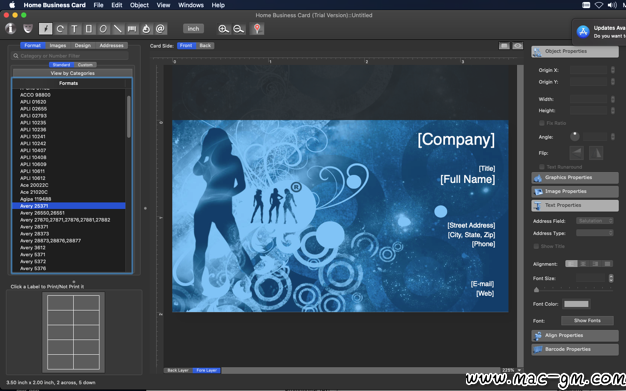Select the Text tool
Screen dimensions: 626x391
pos(74,29)
